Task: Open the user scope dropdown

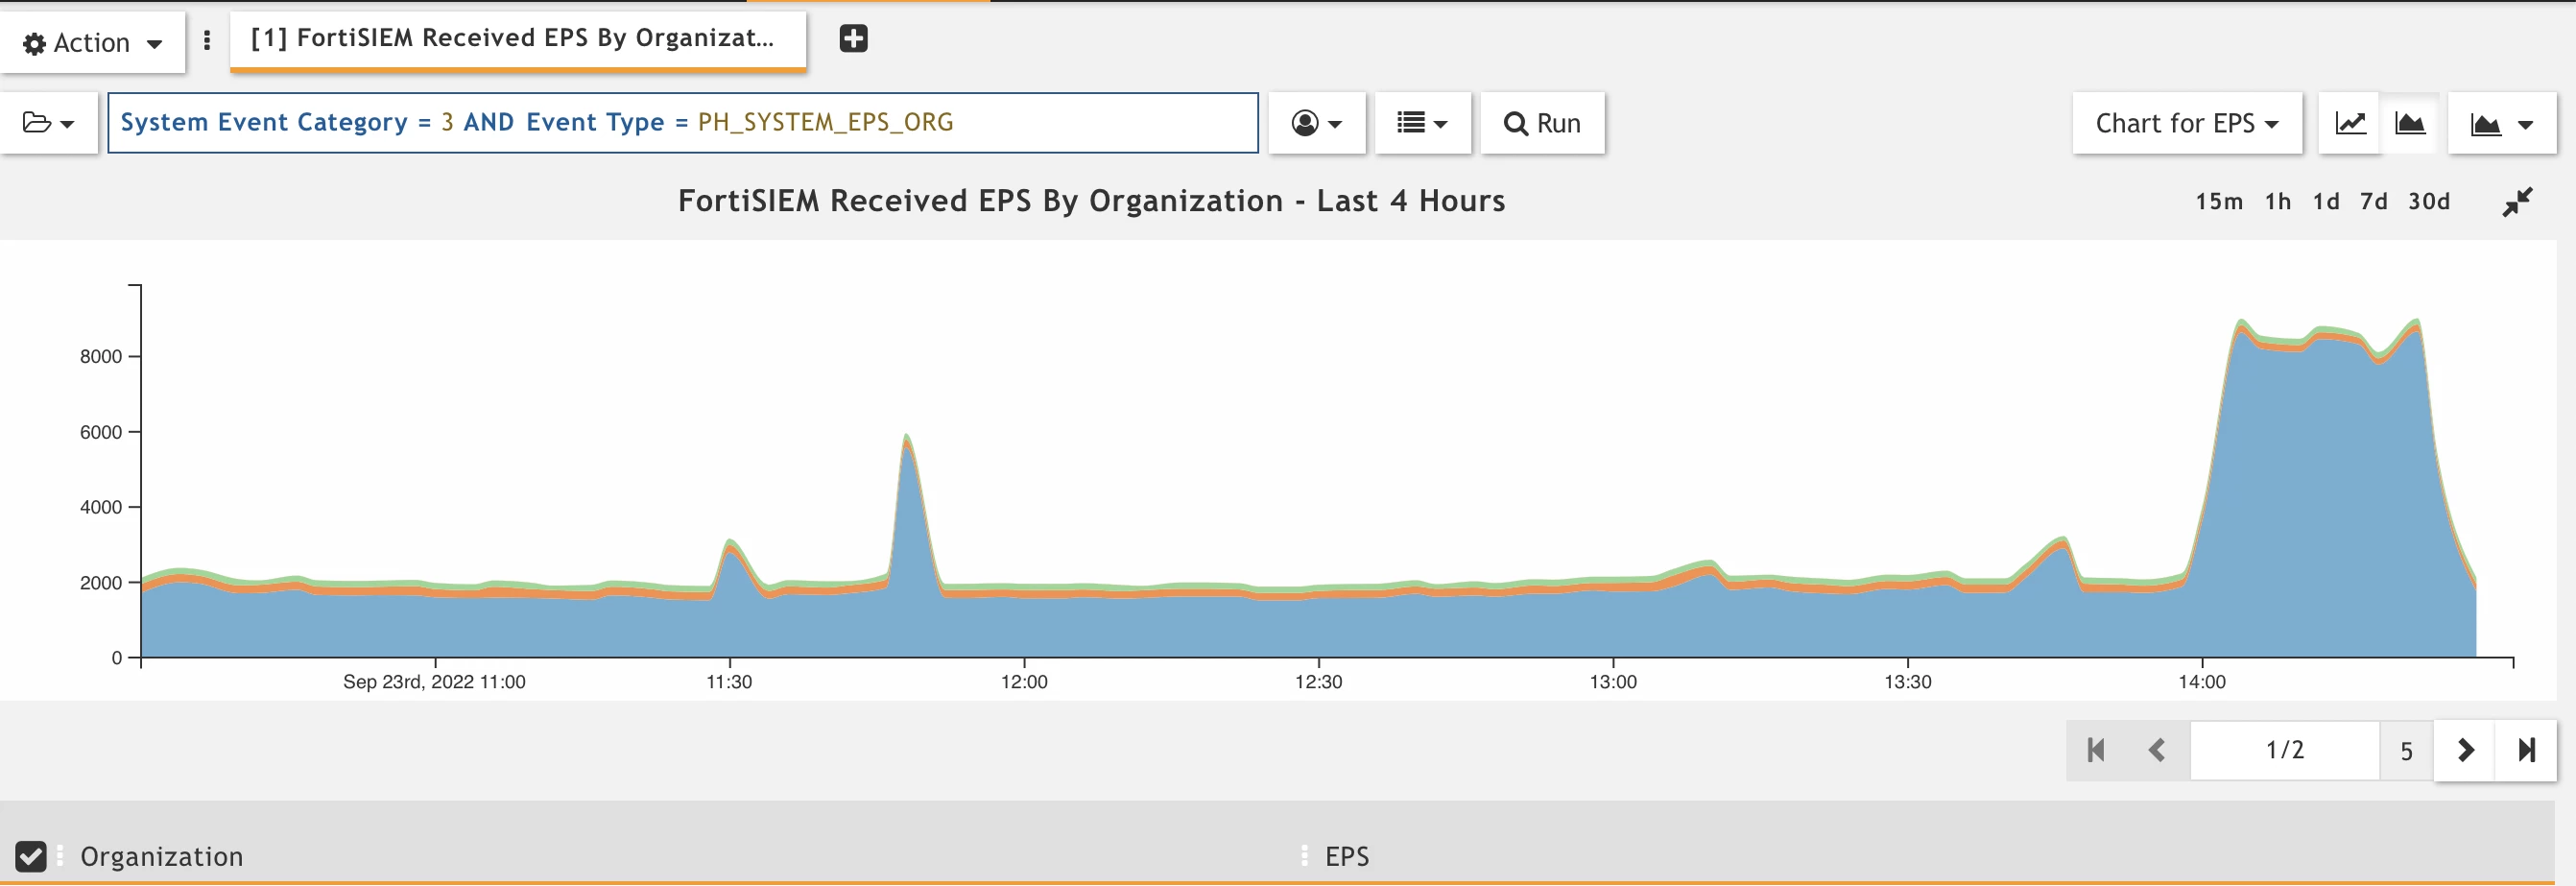Action: click(1316, 123)
